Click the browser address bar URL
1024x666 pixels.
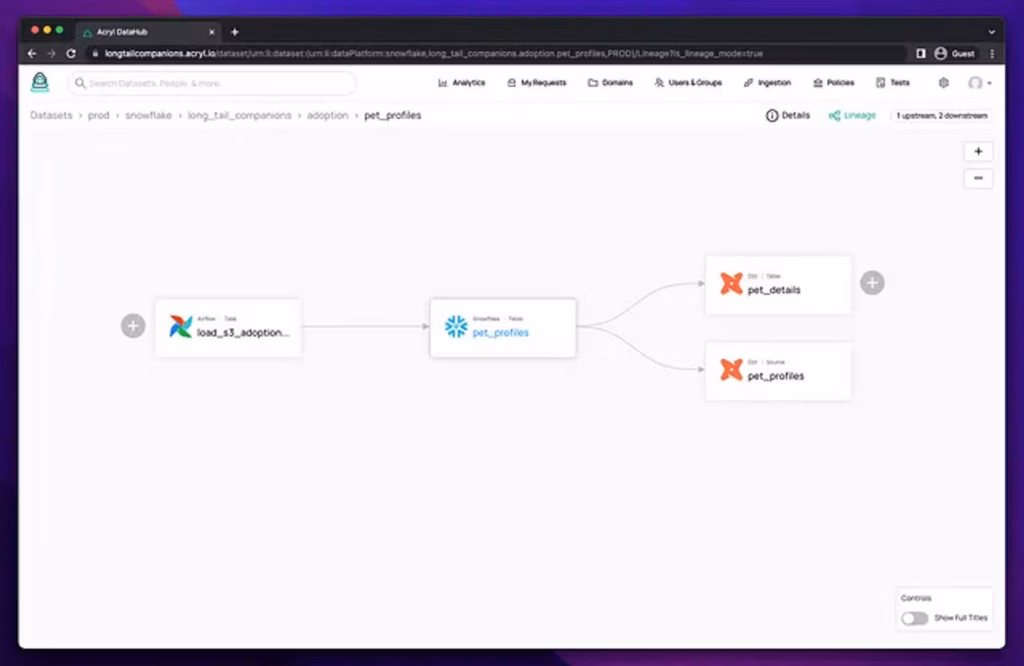pyautogui.click(x=434, y=54)
